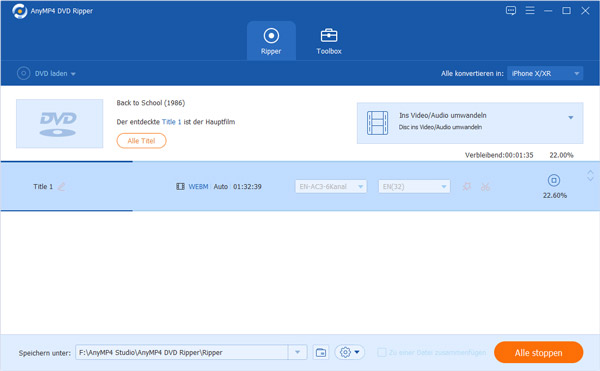Click the Title 1 link in description

pyautogui.click(x=171, y=122)
